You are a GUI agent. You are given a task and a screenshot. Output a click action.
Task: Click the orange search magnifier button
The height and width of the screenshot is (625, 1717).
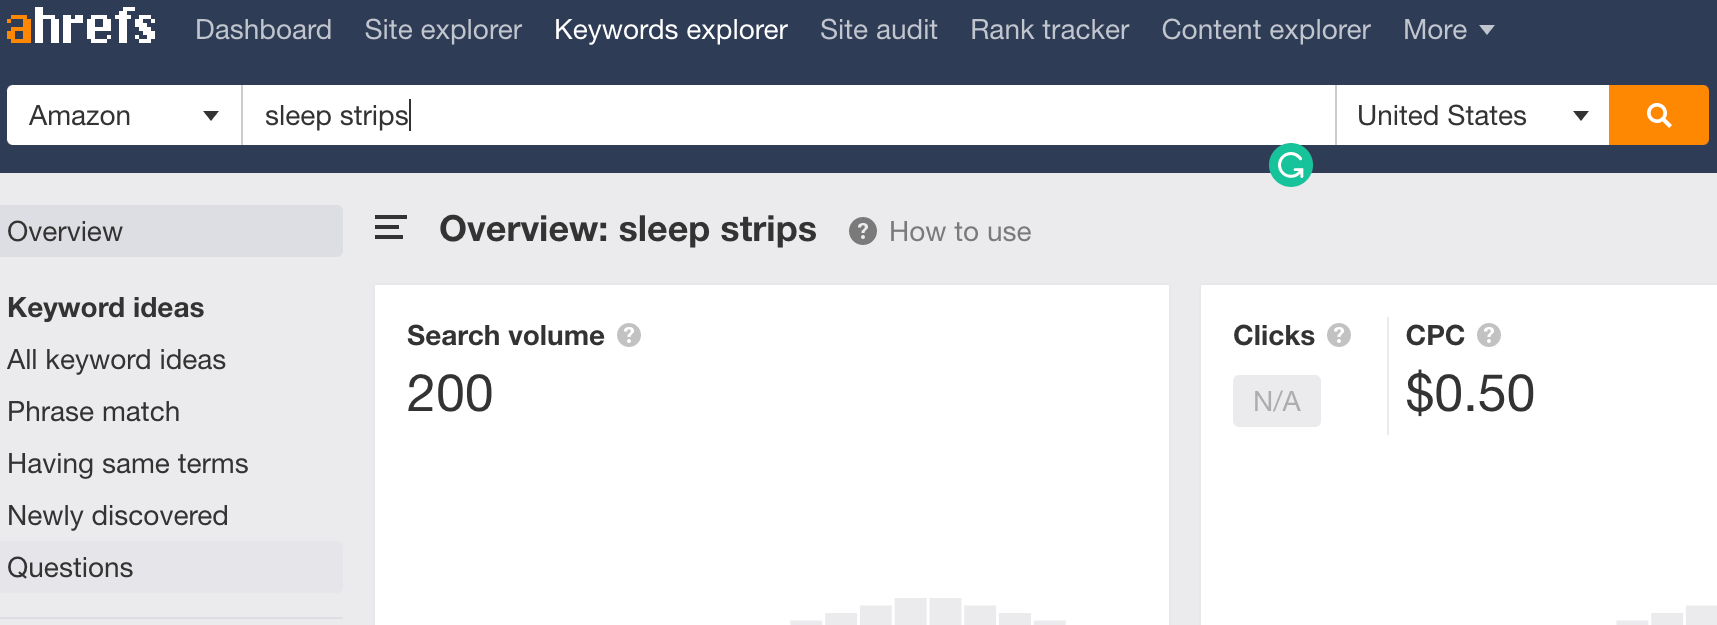coord(1658,115)
